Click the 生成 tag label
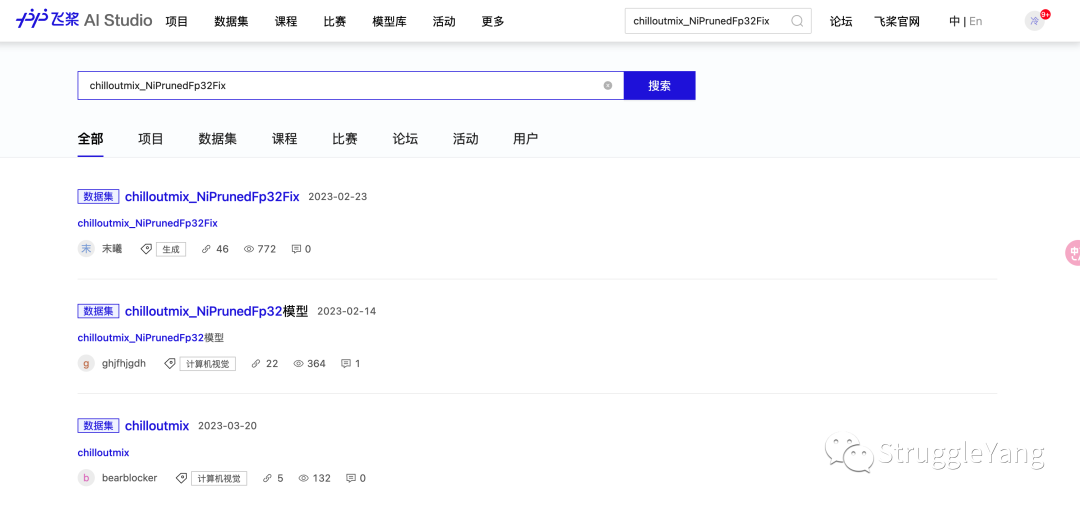 click(171, 249)
